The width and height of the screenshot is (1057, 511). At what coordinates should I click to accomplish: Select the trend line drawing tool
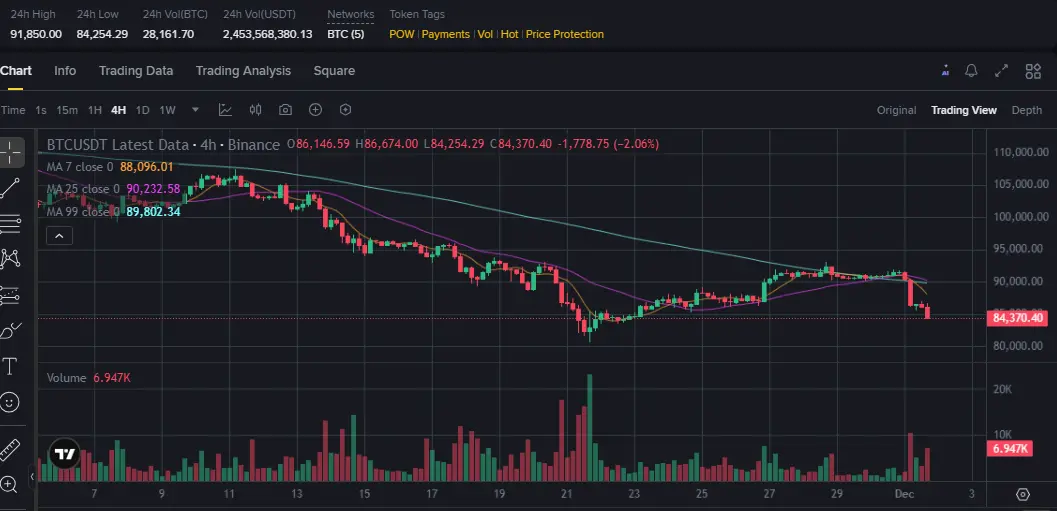11,188
